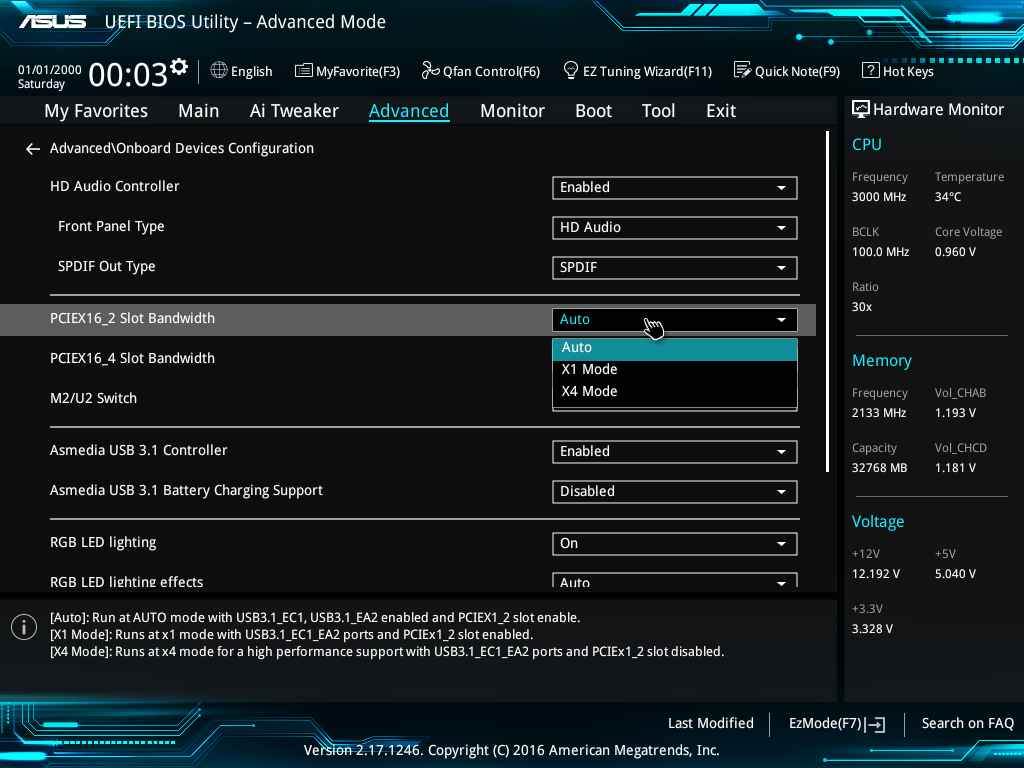Open Search on FAQ link
The height and width of the screenshot is (768, 1024).
[967, 724]
